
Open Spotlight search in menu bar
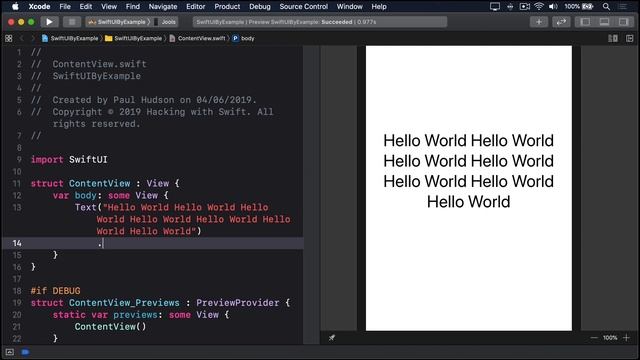(606, 7)
